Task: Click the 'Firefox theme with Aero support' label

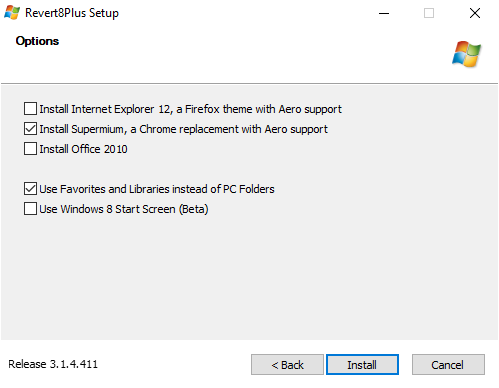Action: [263, 109]
